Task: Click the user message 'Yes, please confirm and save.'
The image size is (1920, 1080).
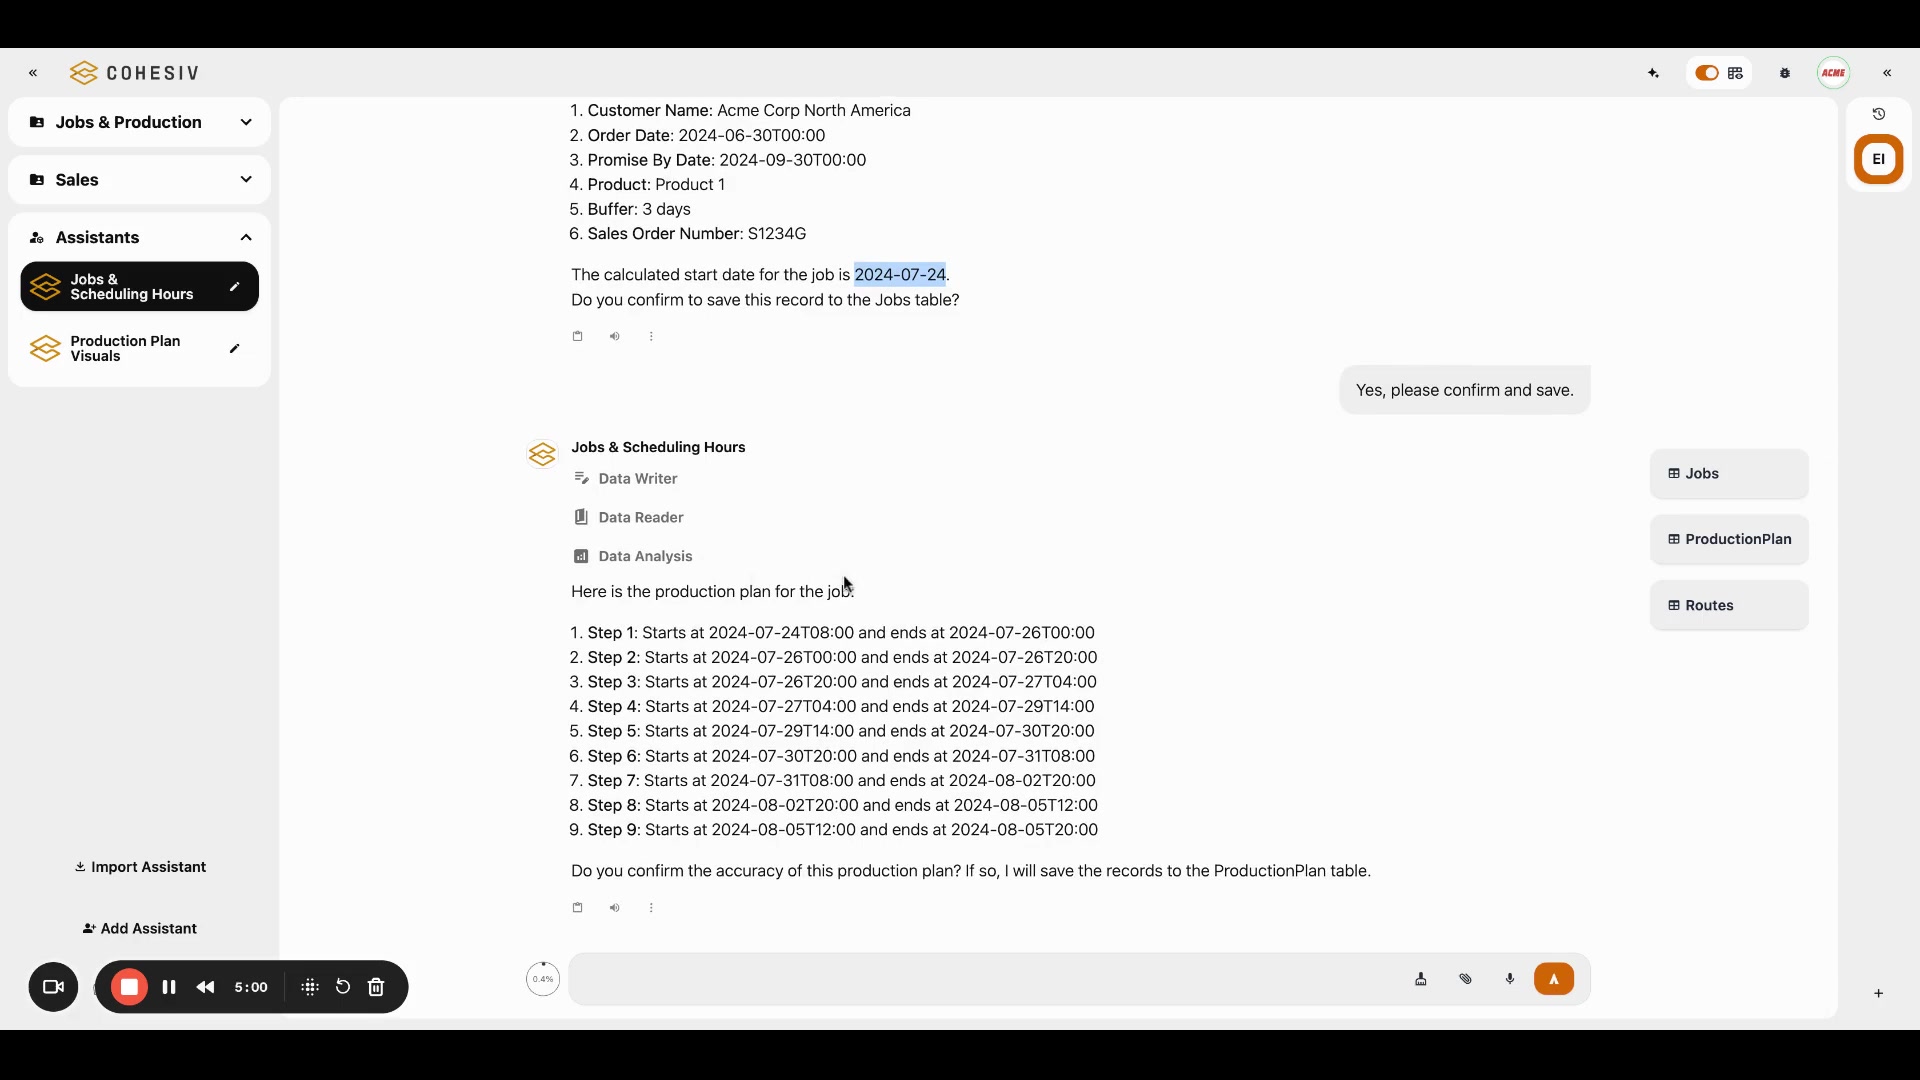Action: (1465, 391)
